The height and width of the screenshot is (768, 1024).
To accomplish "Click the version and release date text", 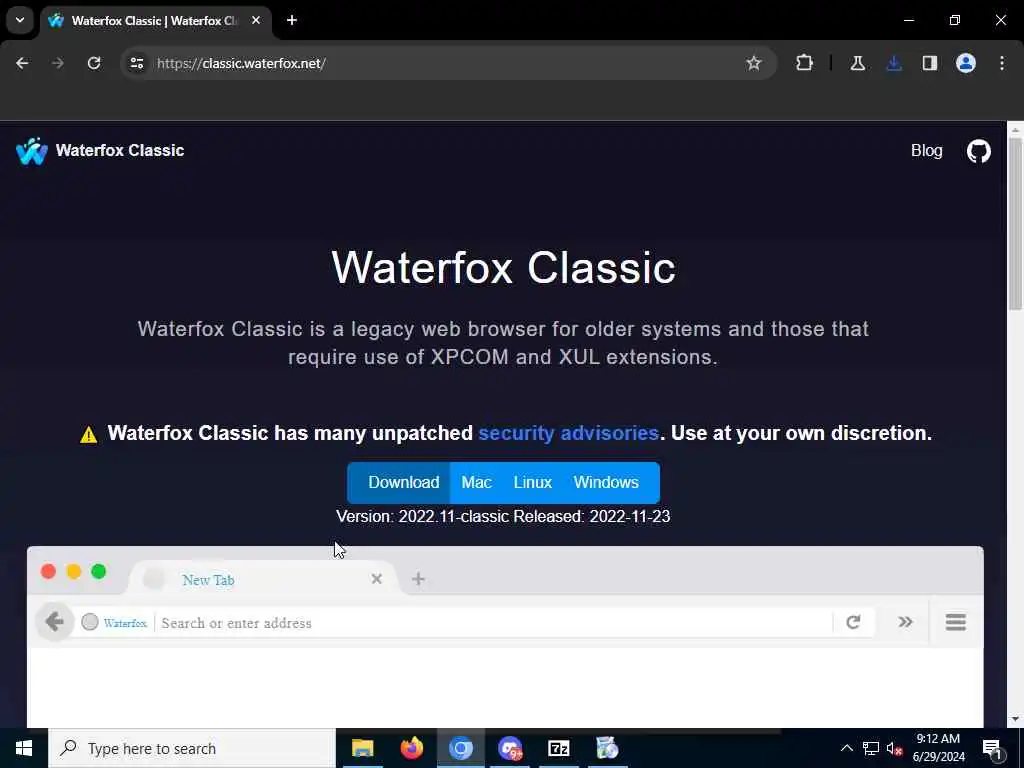I will coord(503,517).
